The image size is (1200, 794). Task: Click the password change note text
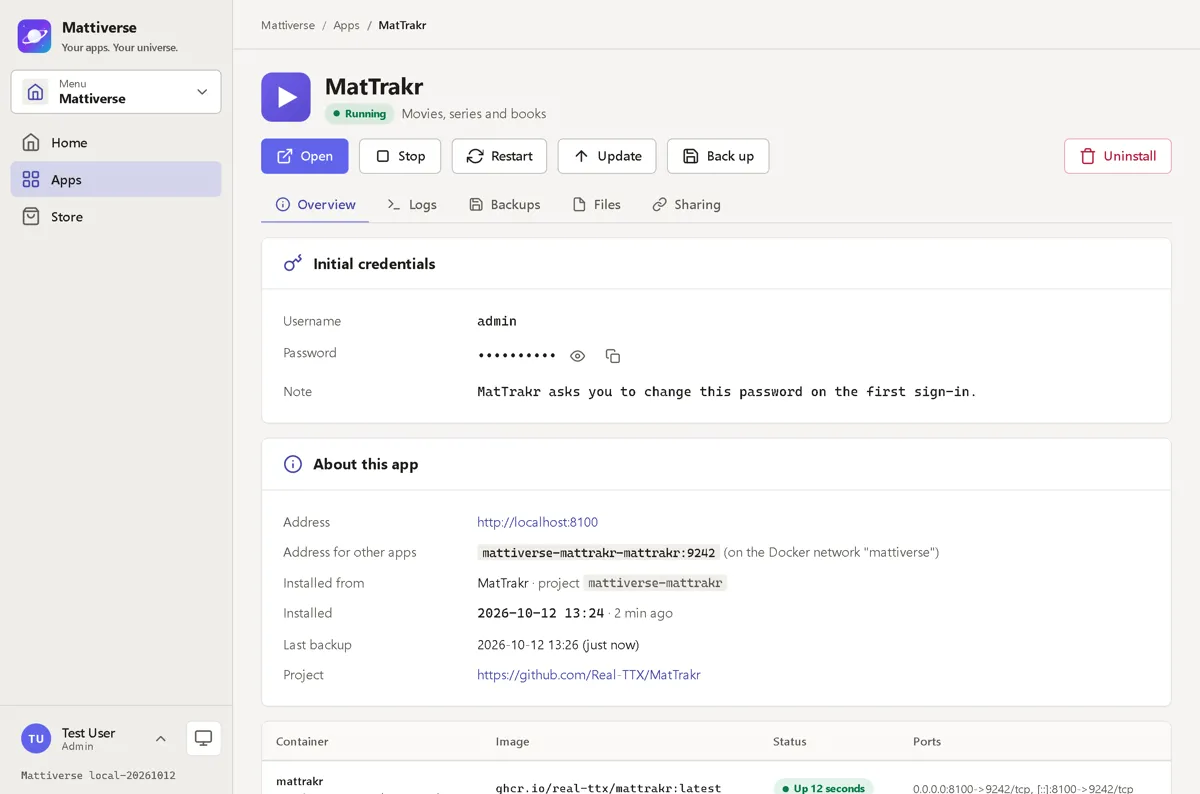pos(727,392)
